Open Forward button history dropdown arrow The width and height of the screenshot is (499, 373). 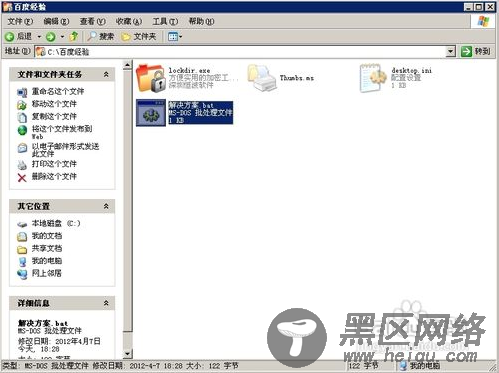(62, 37)
